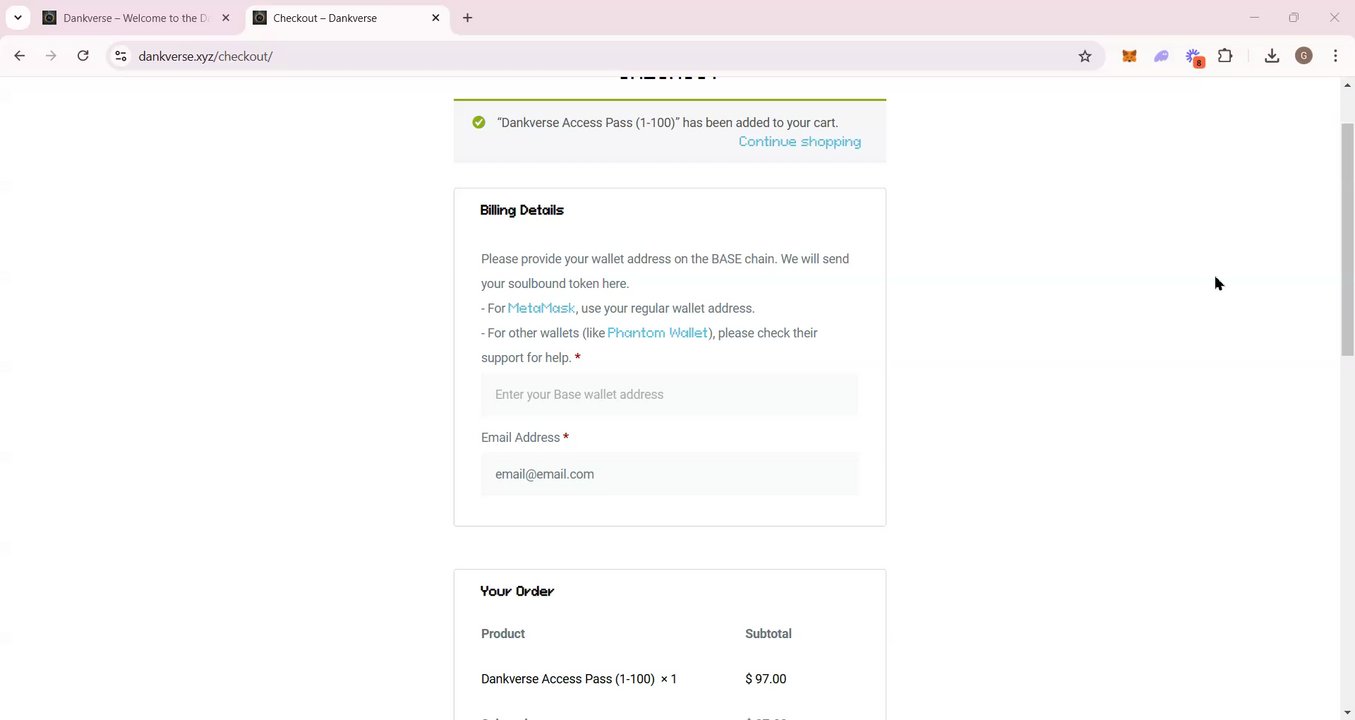The width and height of the screenshot is (1355, 720).
Task: Open a new browser tab
Action: pyautogui.click(x=467, y=17)
